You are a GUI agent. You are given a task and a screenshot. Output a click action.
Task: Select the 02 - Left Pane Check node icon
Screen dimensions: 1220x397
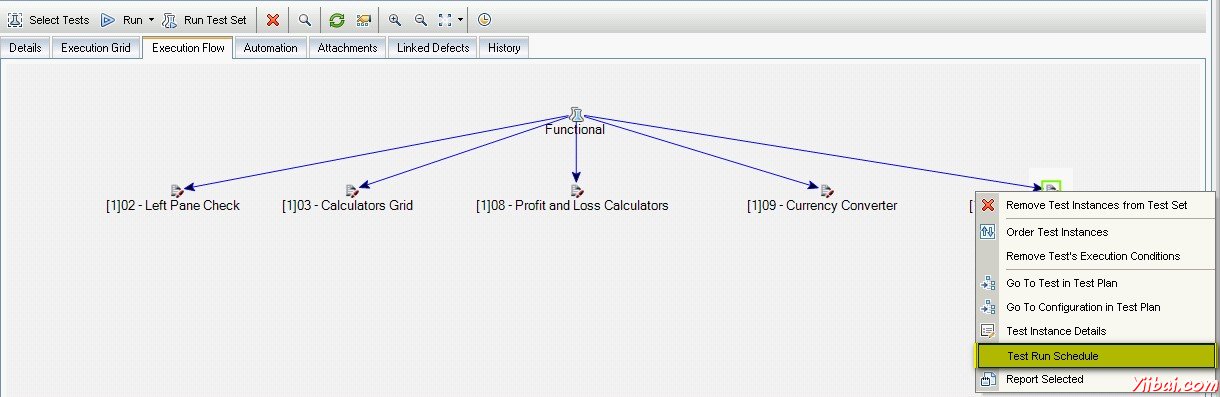(x=177, y=190)
